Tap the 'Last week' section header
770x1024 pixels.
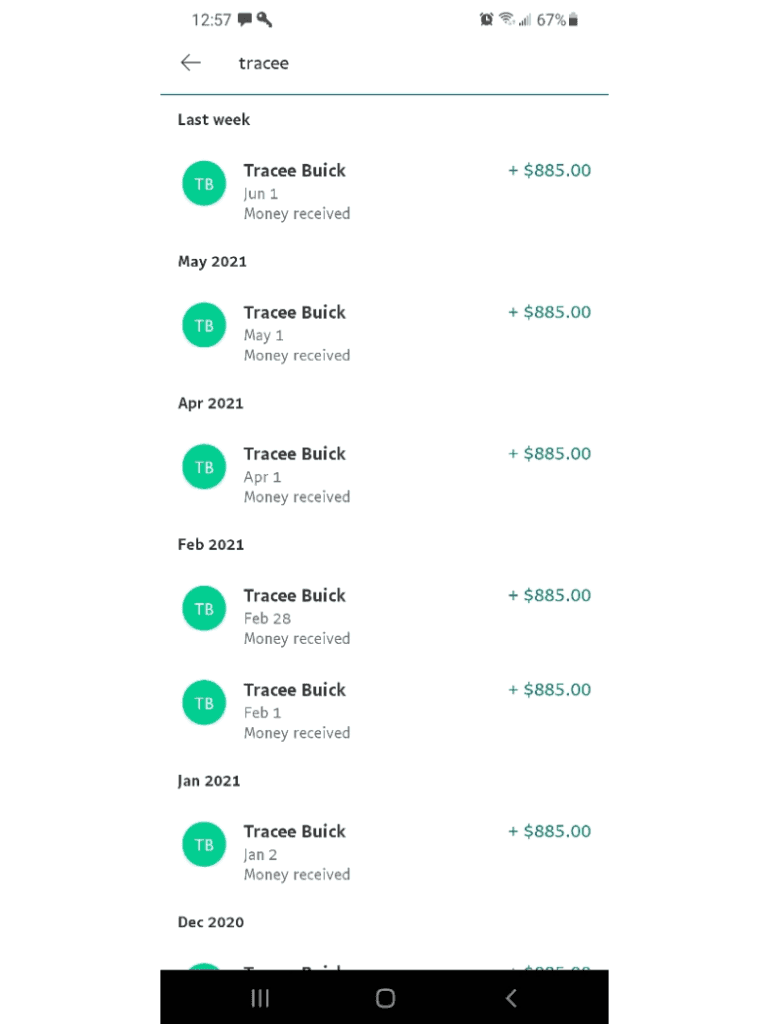click(214, 120)
